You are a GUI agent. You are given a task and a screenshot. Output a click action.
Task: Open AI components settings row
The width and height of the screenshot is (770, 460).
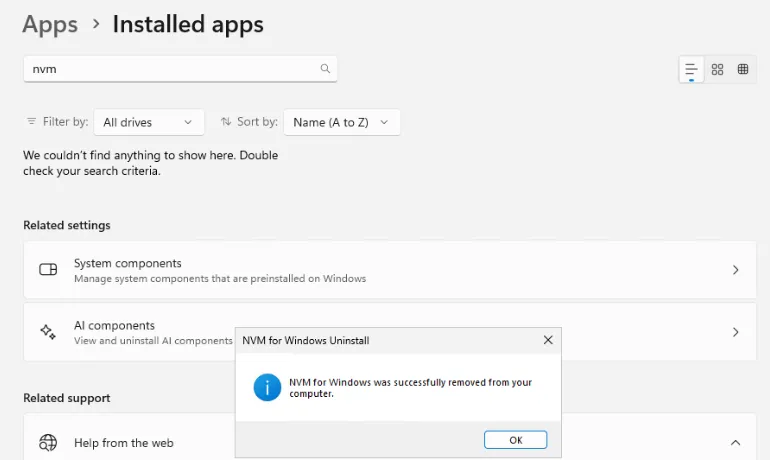pos(390,332)
